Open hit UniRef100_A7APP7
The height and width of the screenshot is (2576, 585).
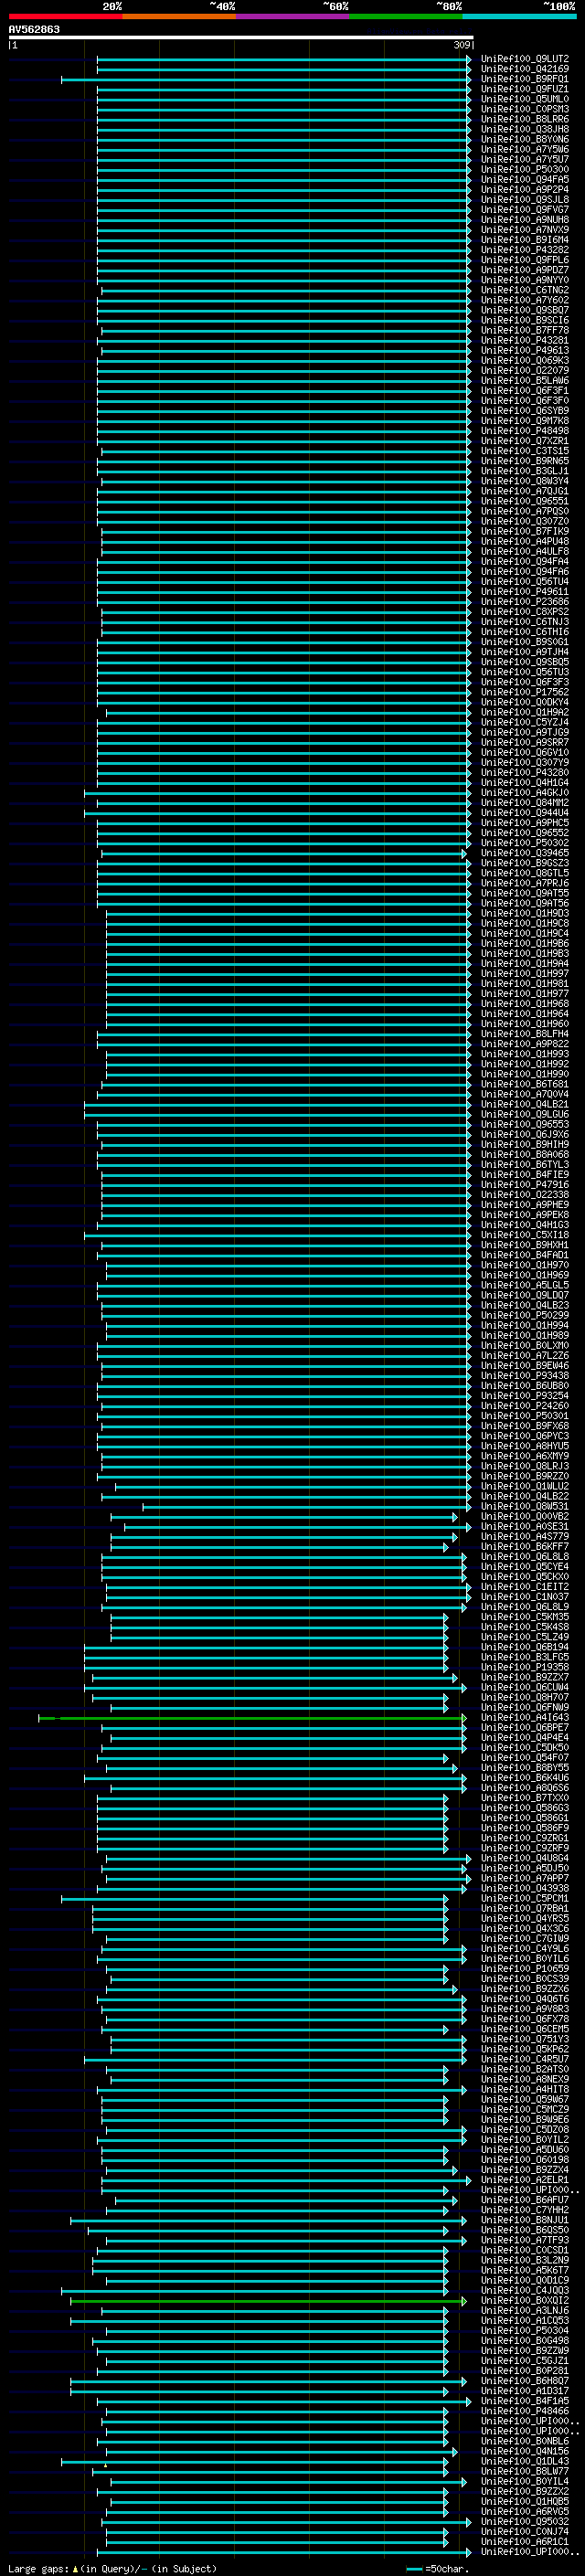pyautogui.click(x=524, y=1878)
